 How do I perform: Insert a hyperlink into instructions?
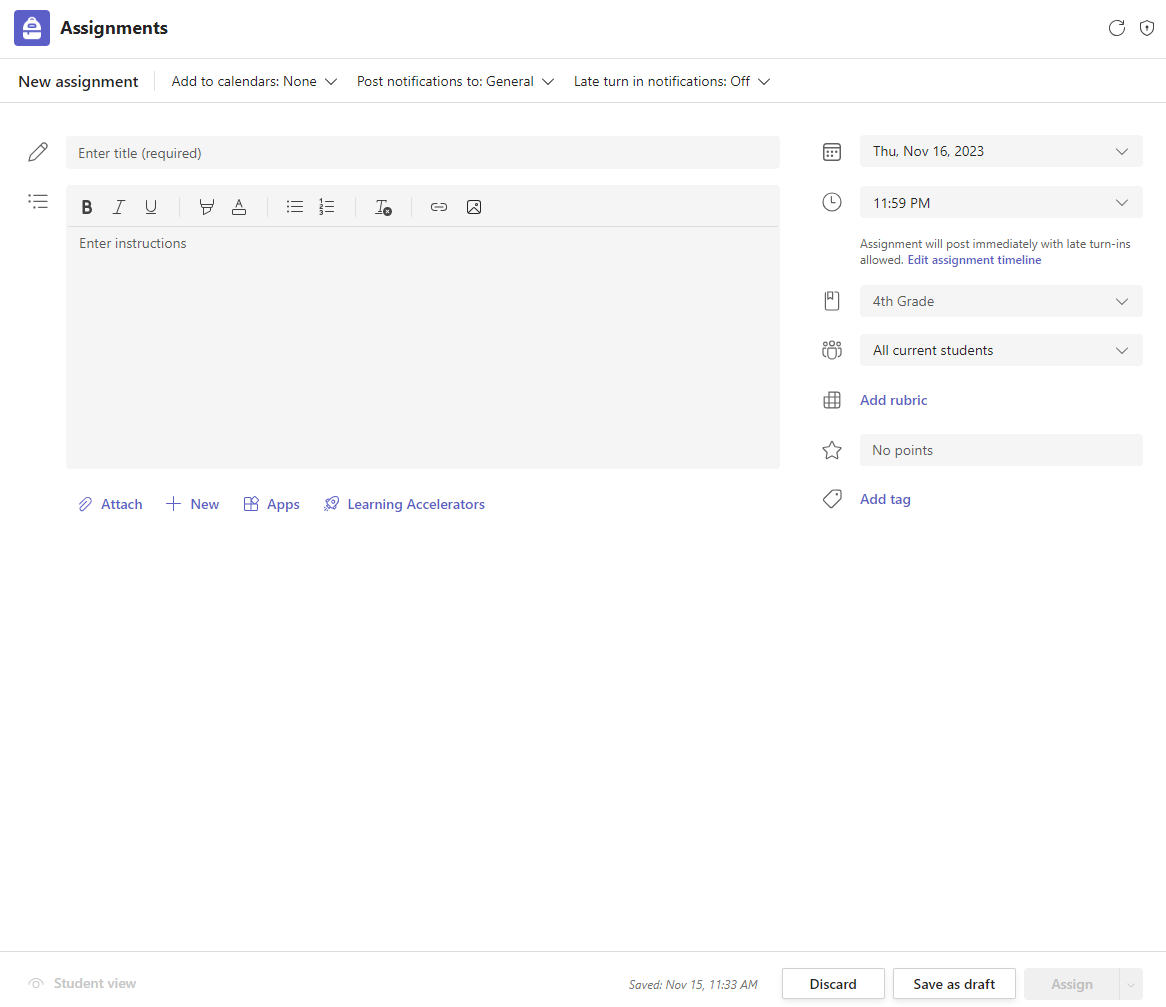pos(439,207)
